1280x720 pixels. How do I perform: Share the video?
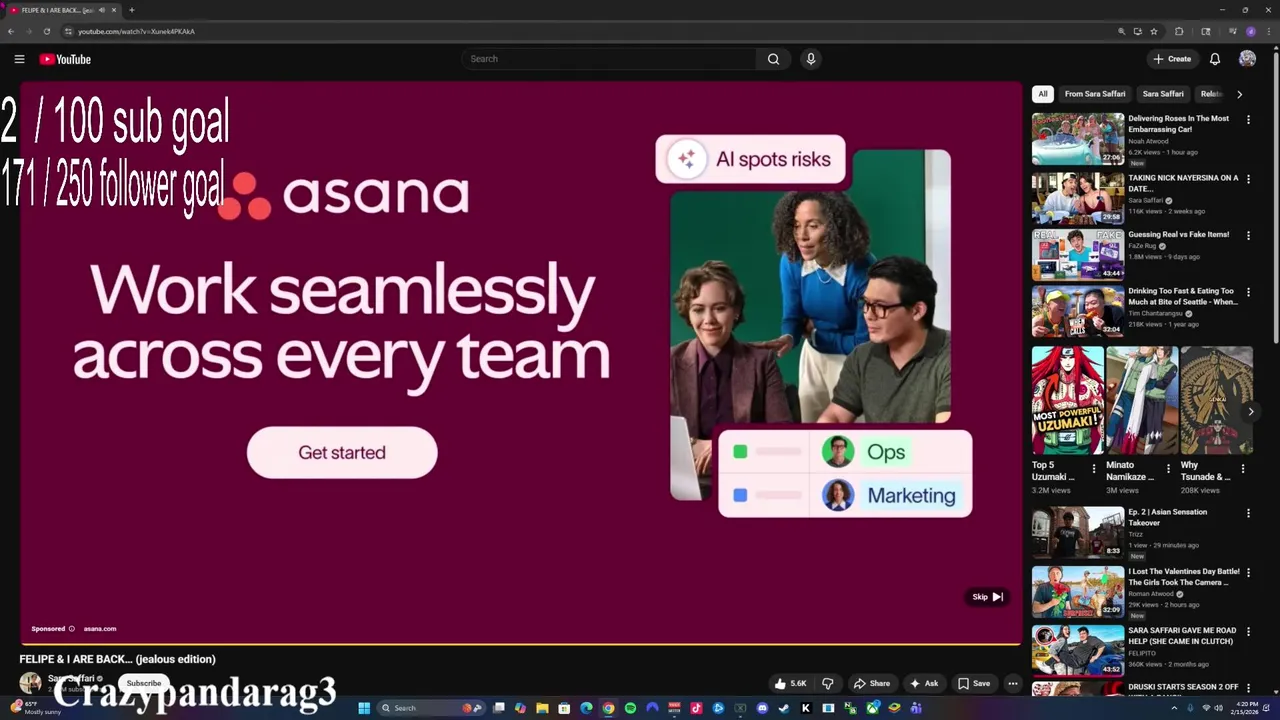pyautogui.click(x=871, y=683)
